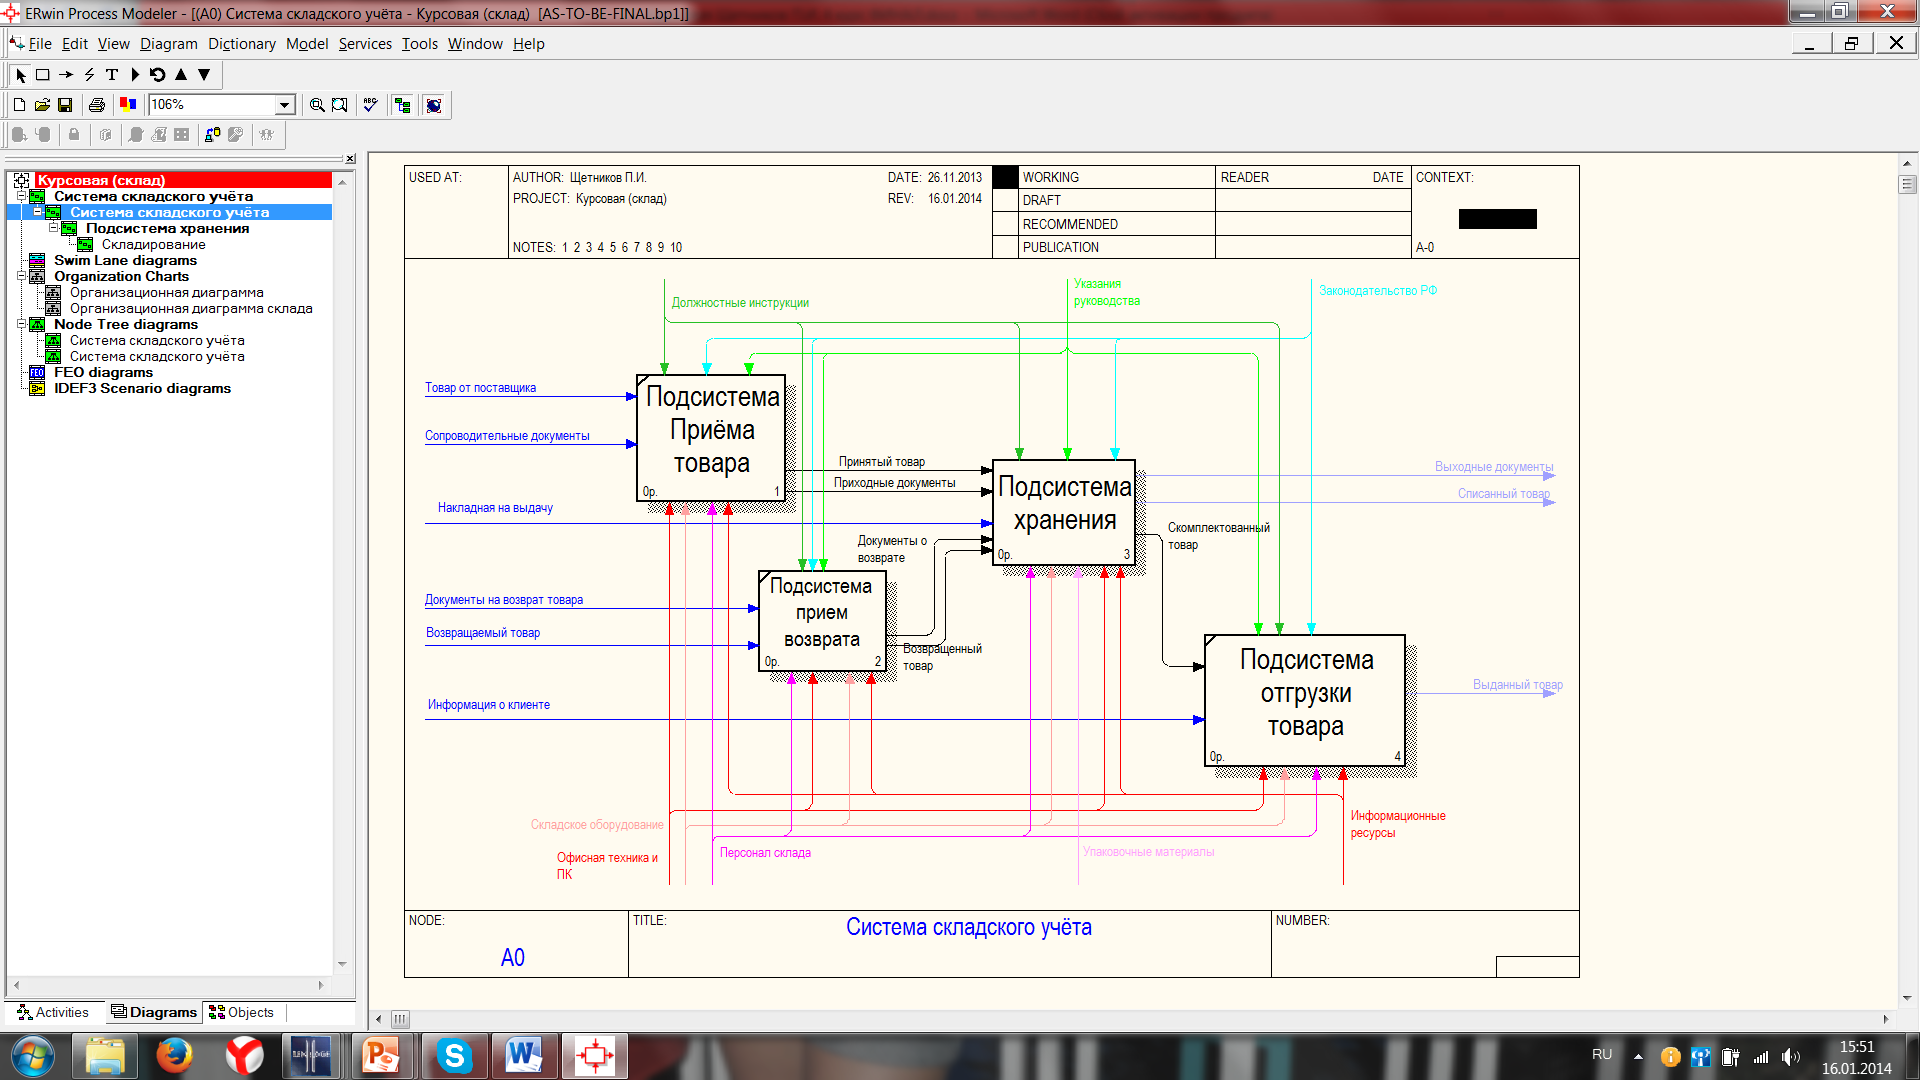Collapse the Подсистема хранения tree node
Image resolution: width=1920 pixels, height=1080 pixels.
54,229
